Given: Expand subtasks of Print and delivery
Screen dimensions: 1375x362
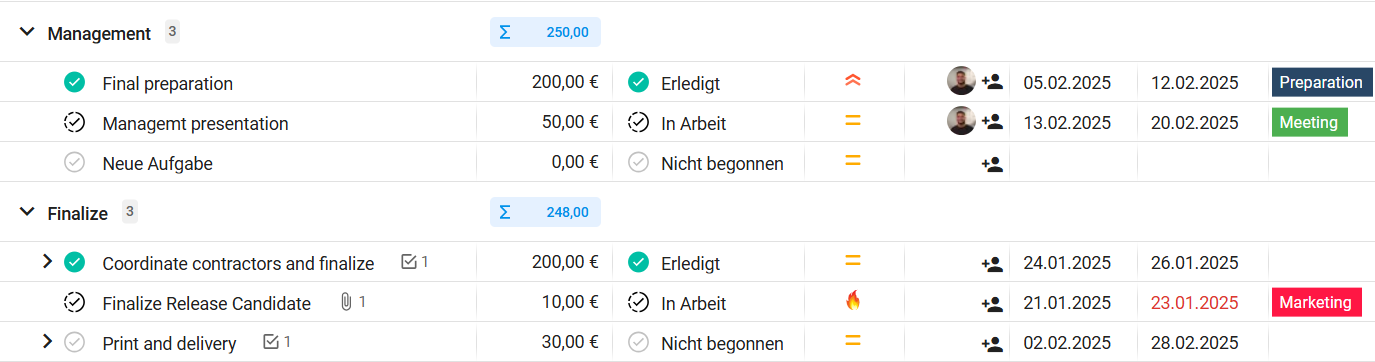Looking at the screenshot, I should (46, 341).
